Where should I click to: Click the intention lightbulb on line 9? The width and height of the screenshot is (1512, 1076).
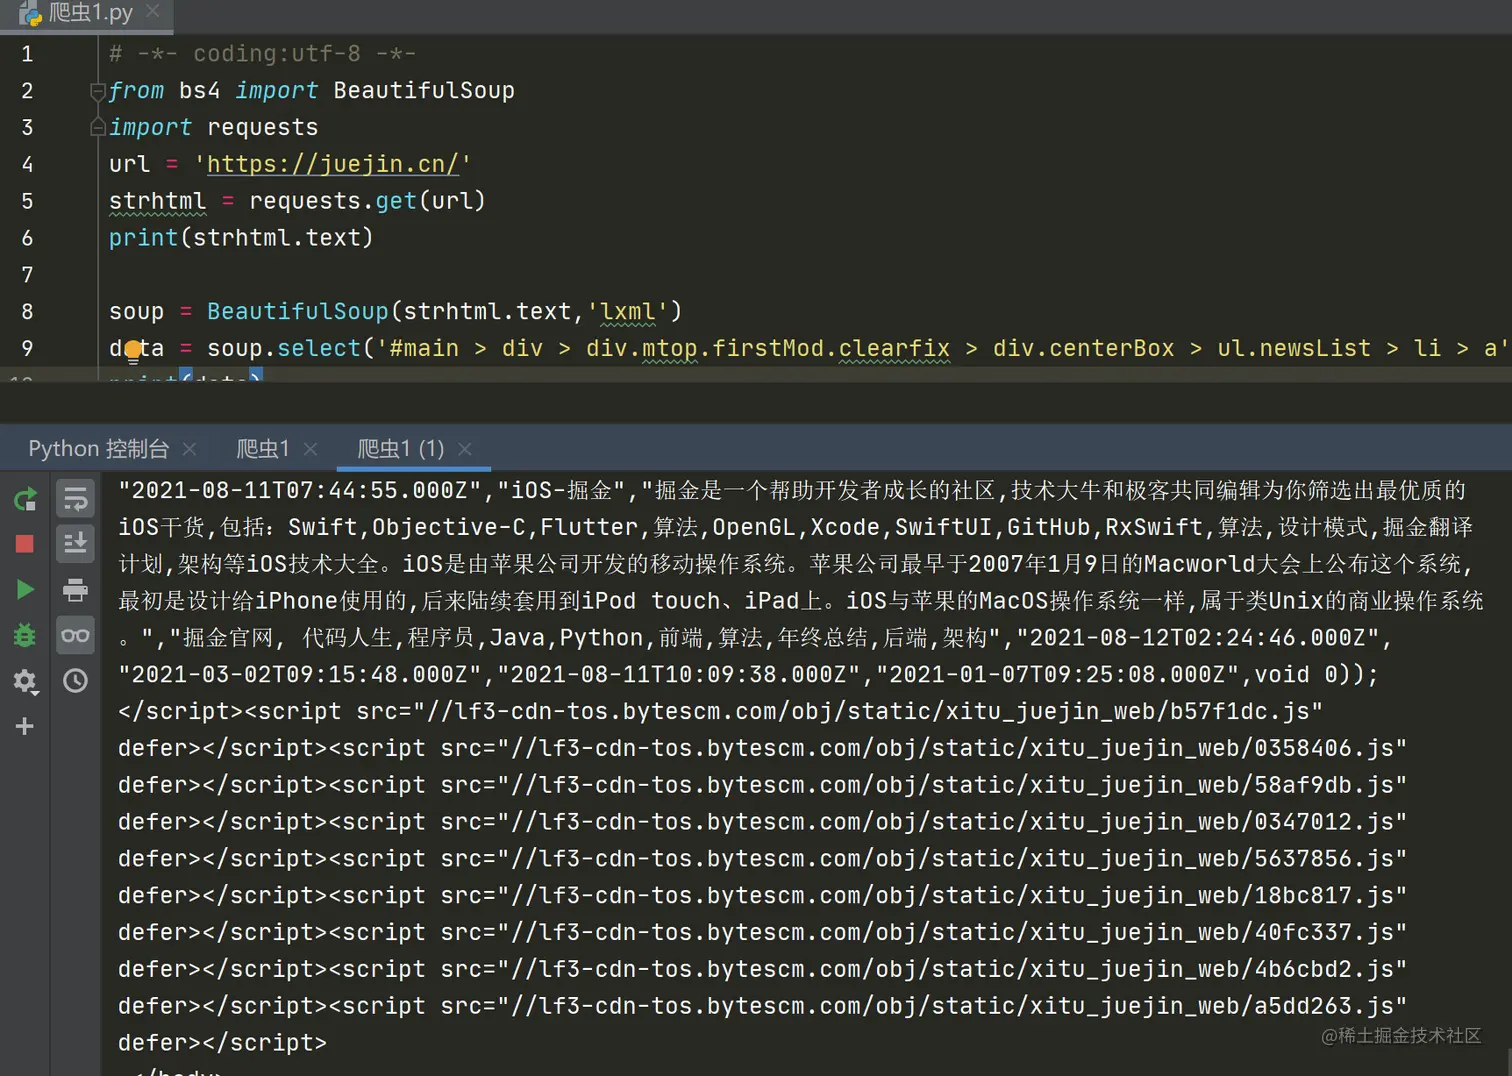pyautogui.click(x=133, y=350)
